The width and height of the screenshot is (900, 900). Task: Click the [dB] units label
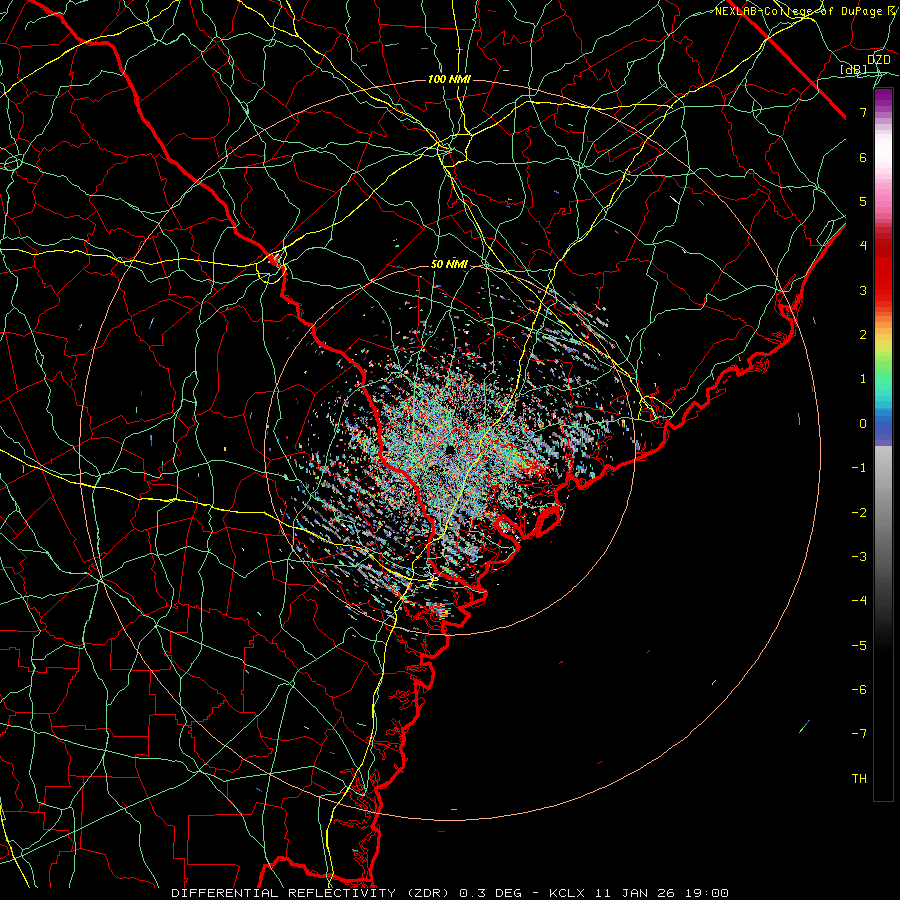pos(854,70)
